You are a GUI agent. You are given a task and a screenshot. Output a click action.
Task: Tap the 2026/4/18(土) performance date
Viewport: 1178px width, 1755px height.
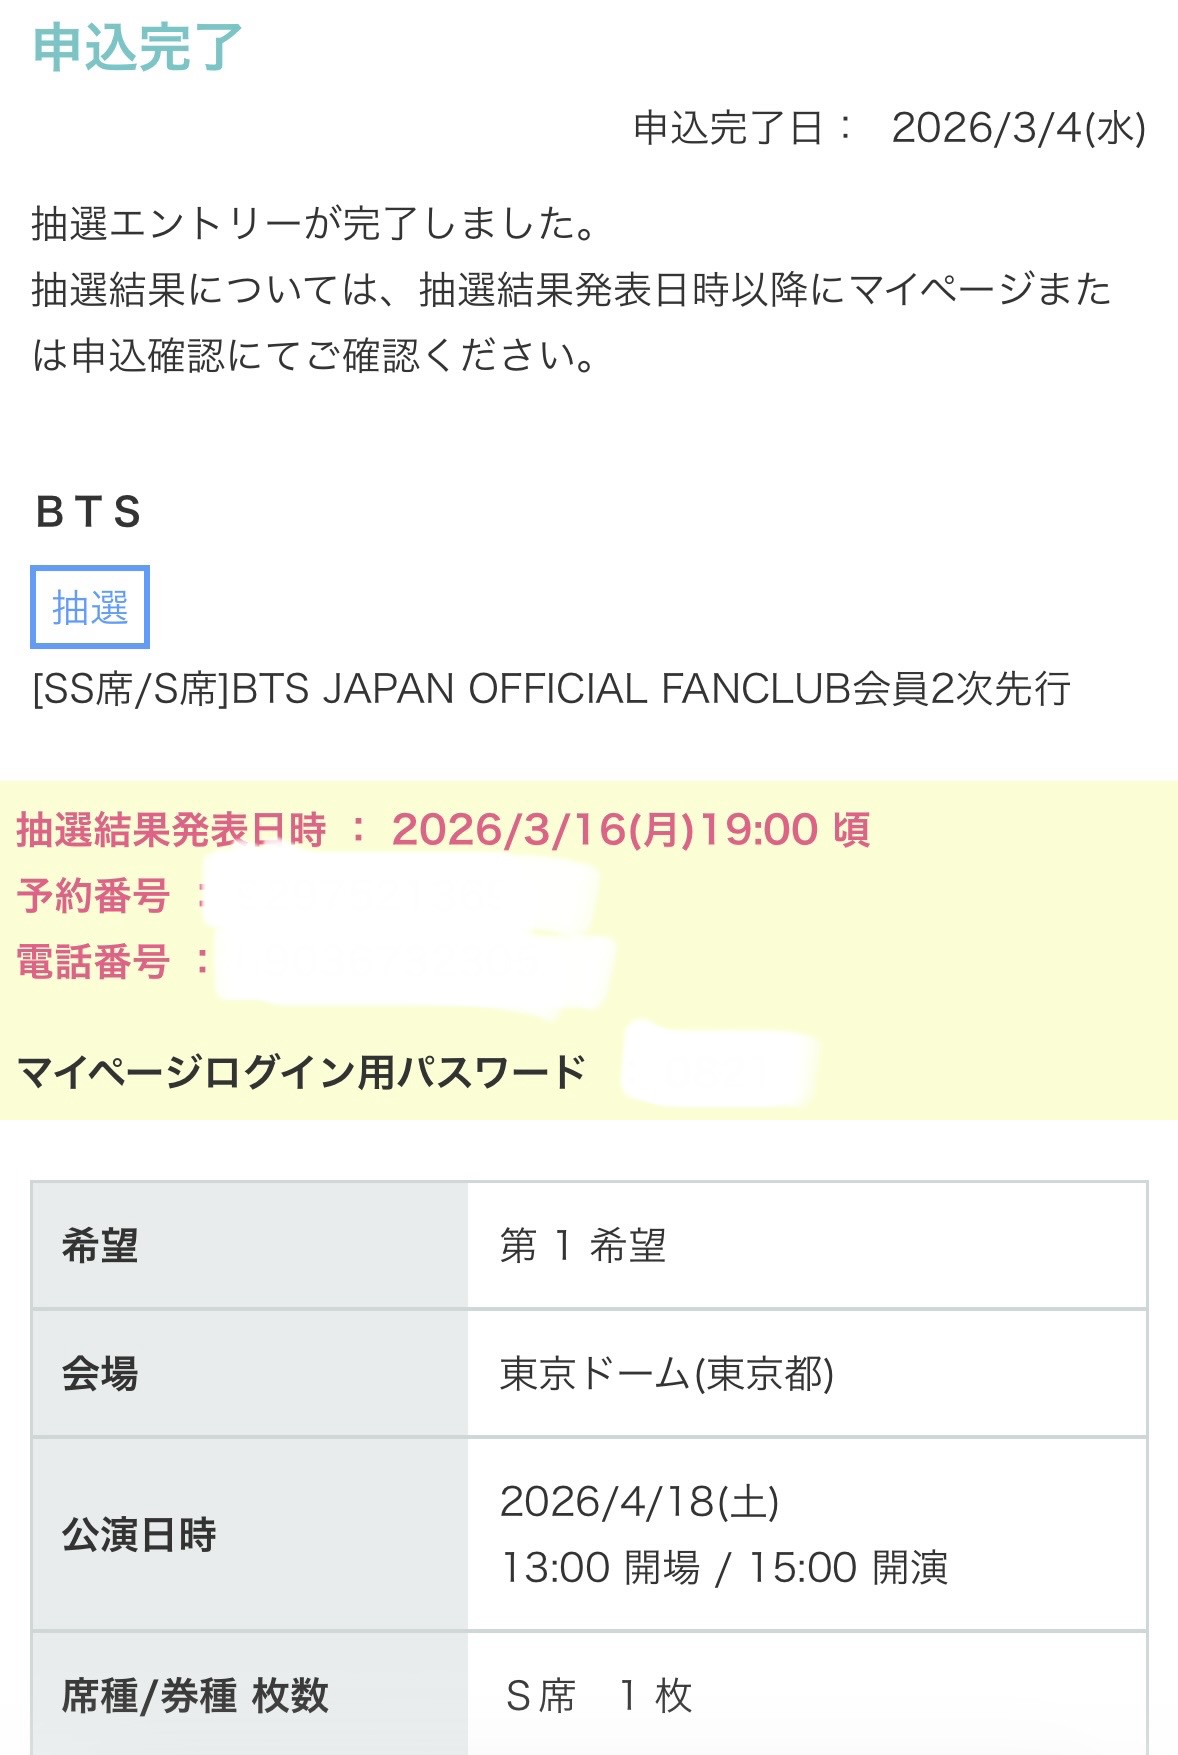click(x=640, y=1501)
